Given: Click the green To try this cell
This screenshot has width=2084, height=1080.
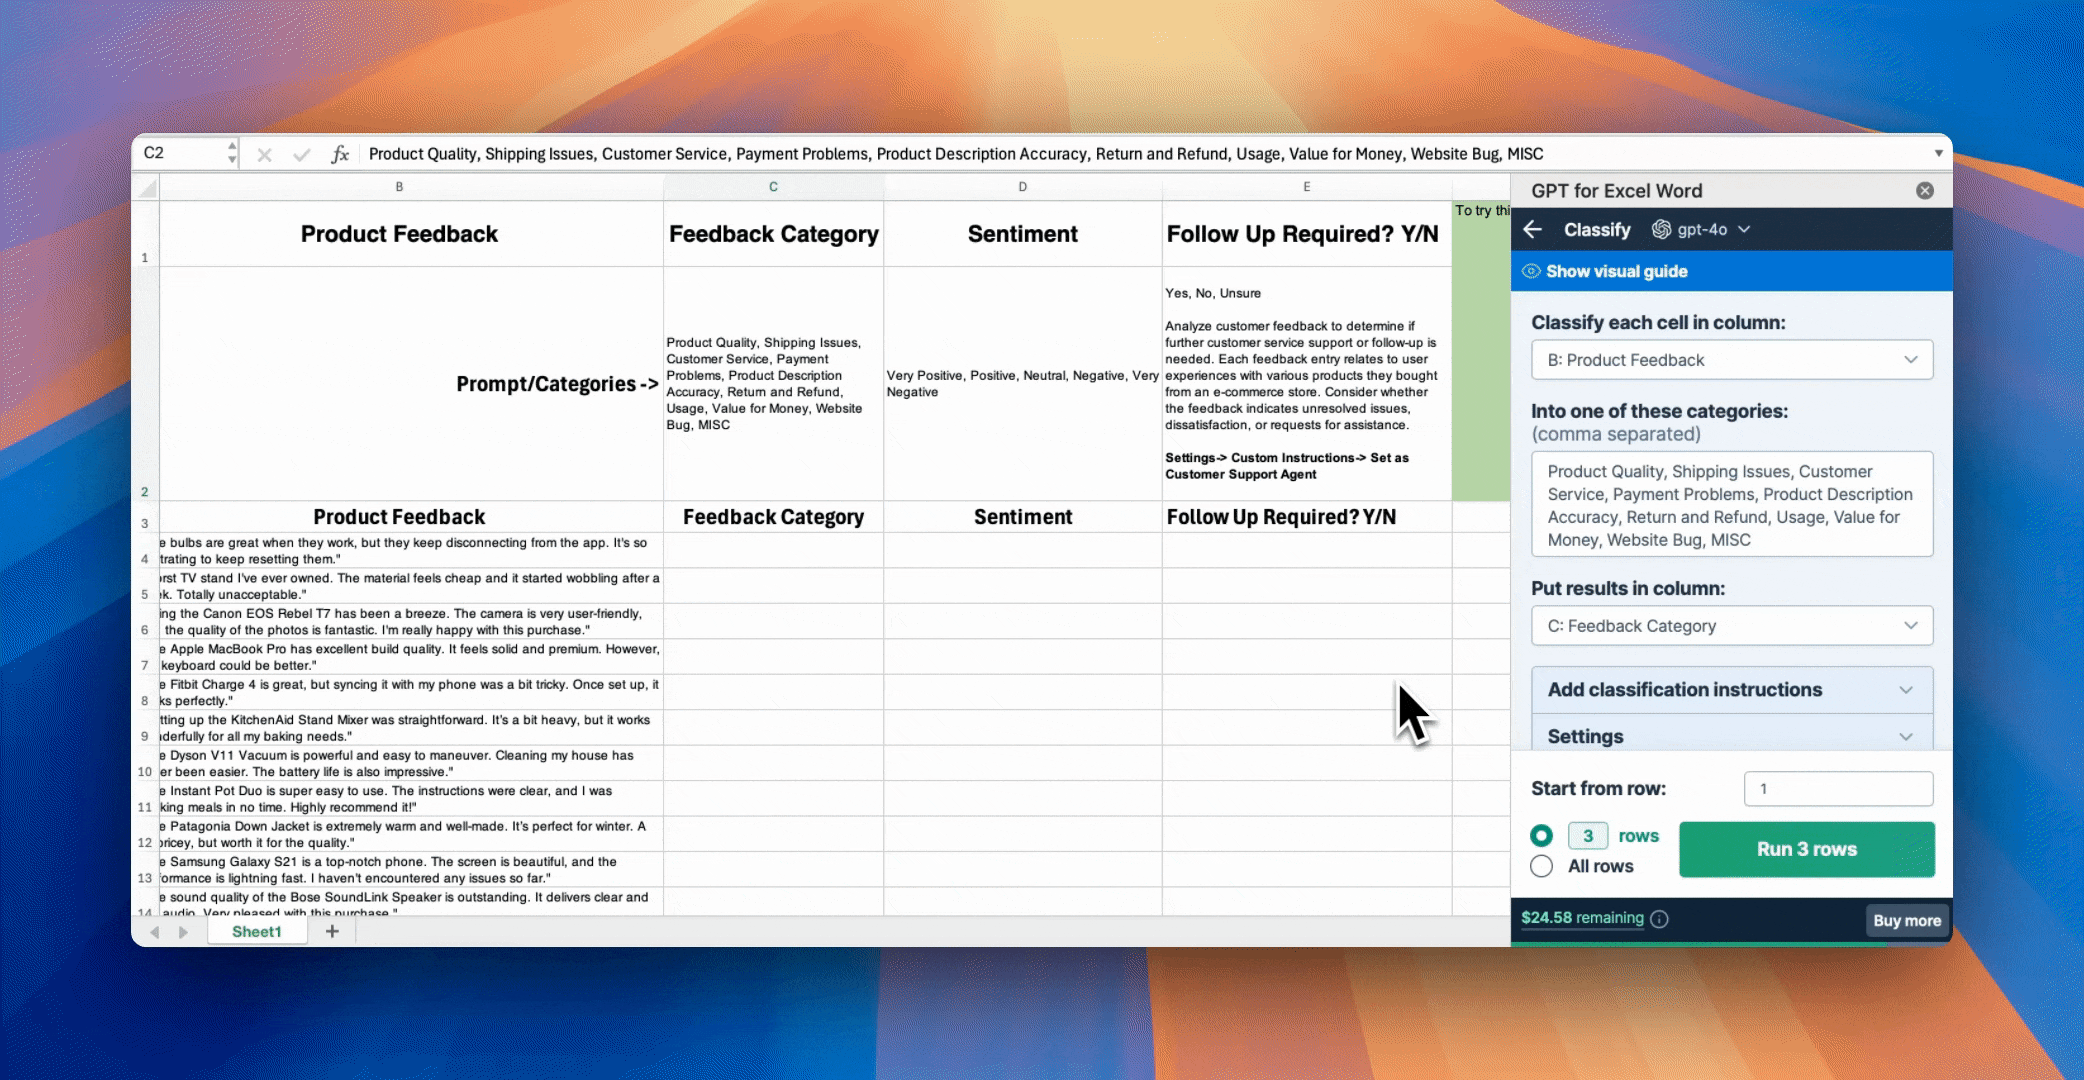Looking at the screenshot, I should pyautogui.click(x=1481, y=350).
